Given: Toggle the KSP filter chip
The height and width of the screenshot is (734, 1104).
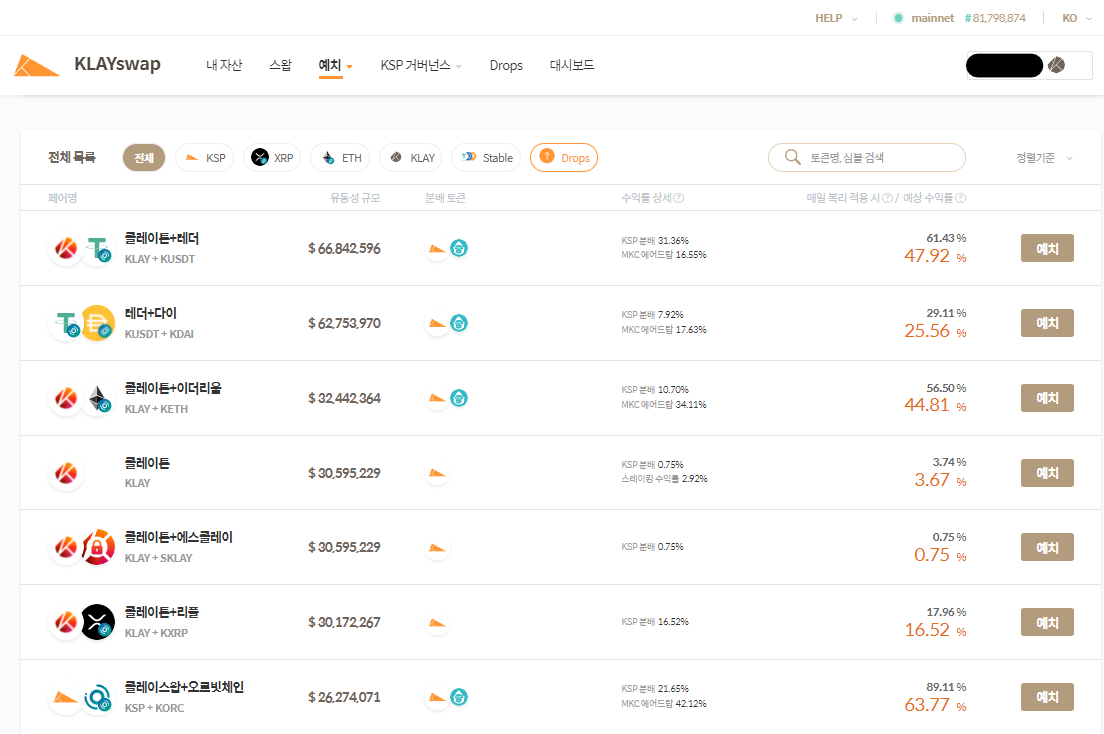Looking at the screenshot, I should click(x=204, y=158).
